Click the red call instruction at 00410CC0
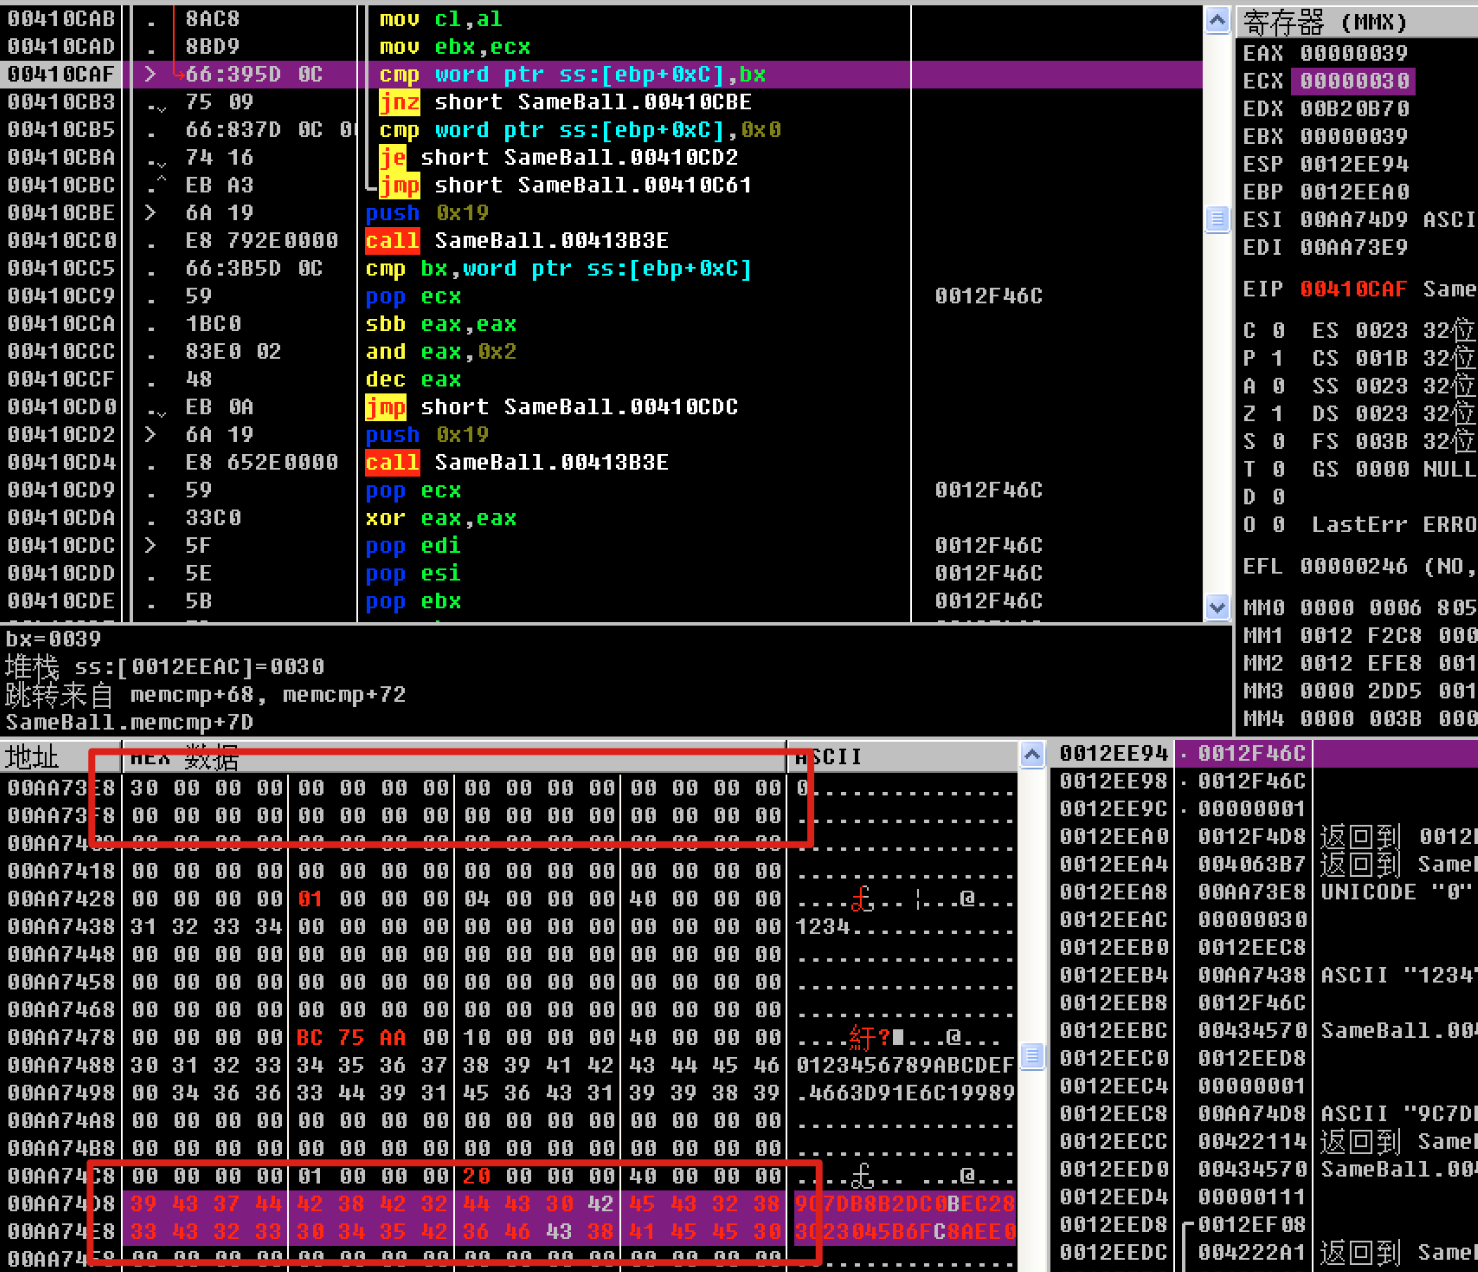This screenshot has width=1478, height=1272. tap(392, 241)
